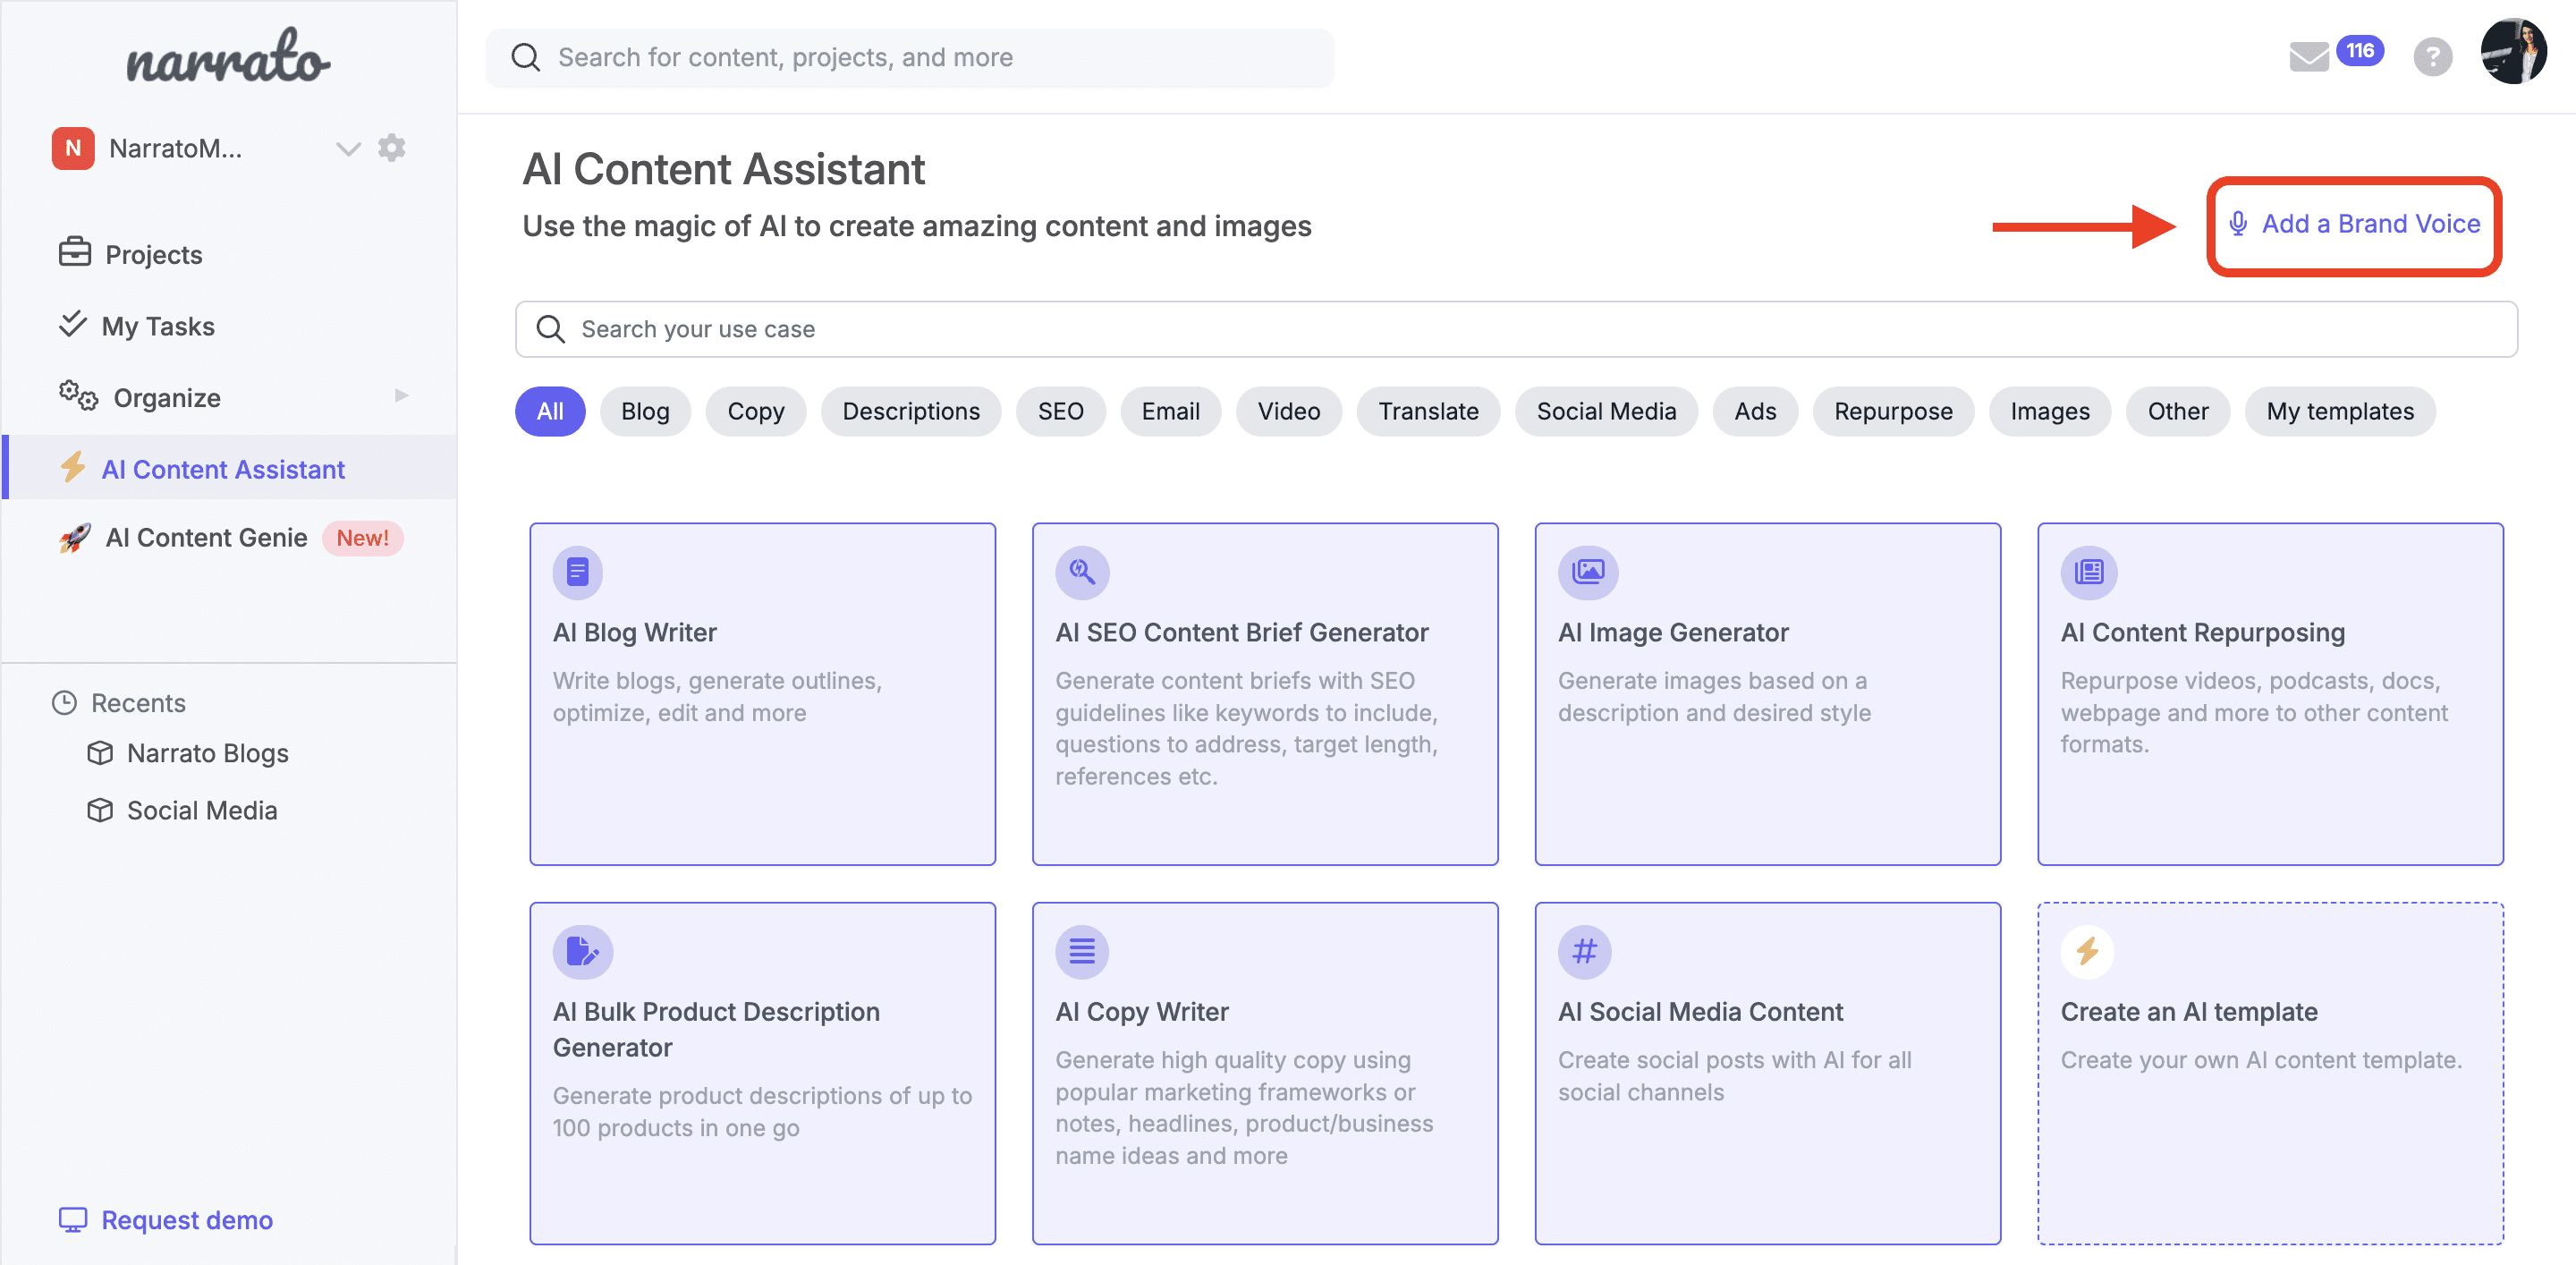Show My templates category
The width and height of the screenshot is (2576, 1265).
2340,411
